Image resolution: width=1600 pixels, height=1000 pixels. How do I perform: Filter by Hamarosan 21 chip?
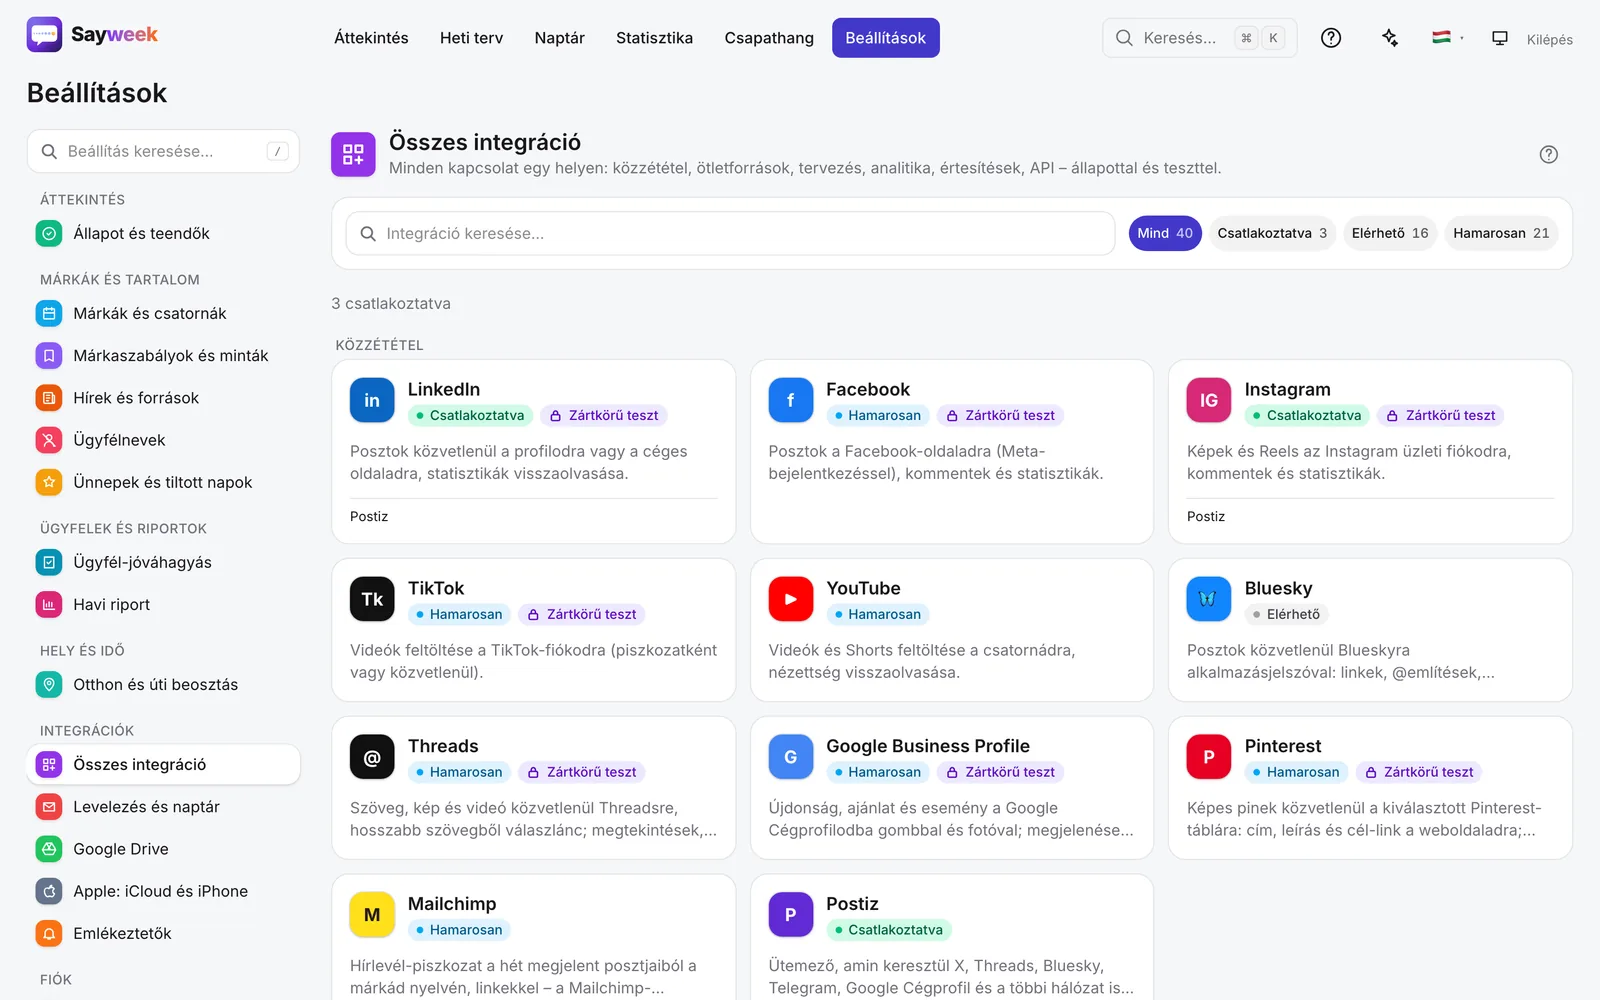click(1501, 233)
